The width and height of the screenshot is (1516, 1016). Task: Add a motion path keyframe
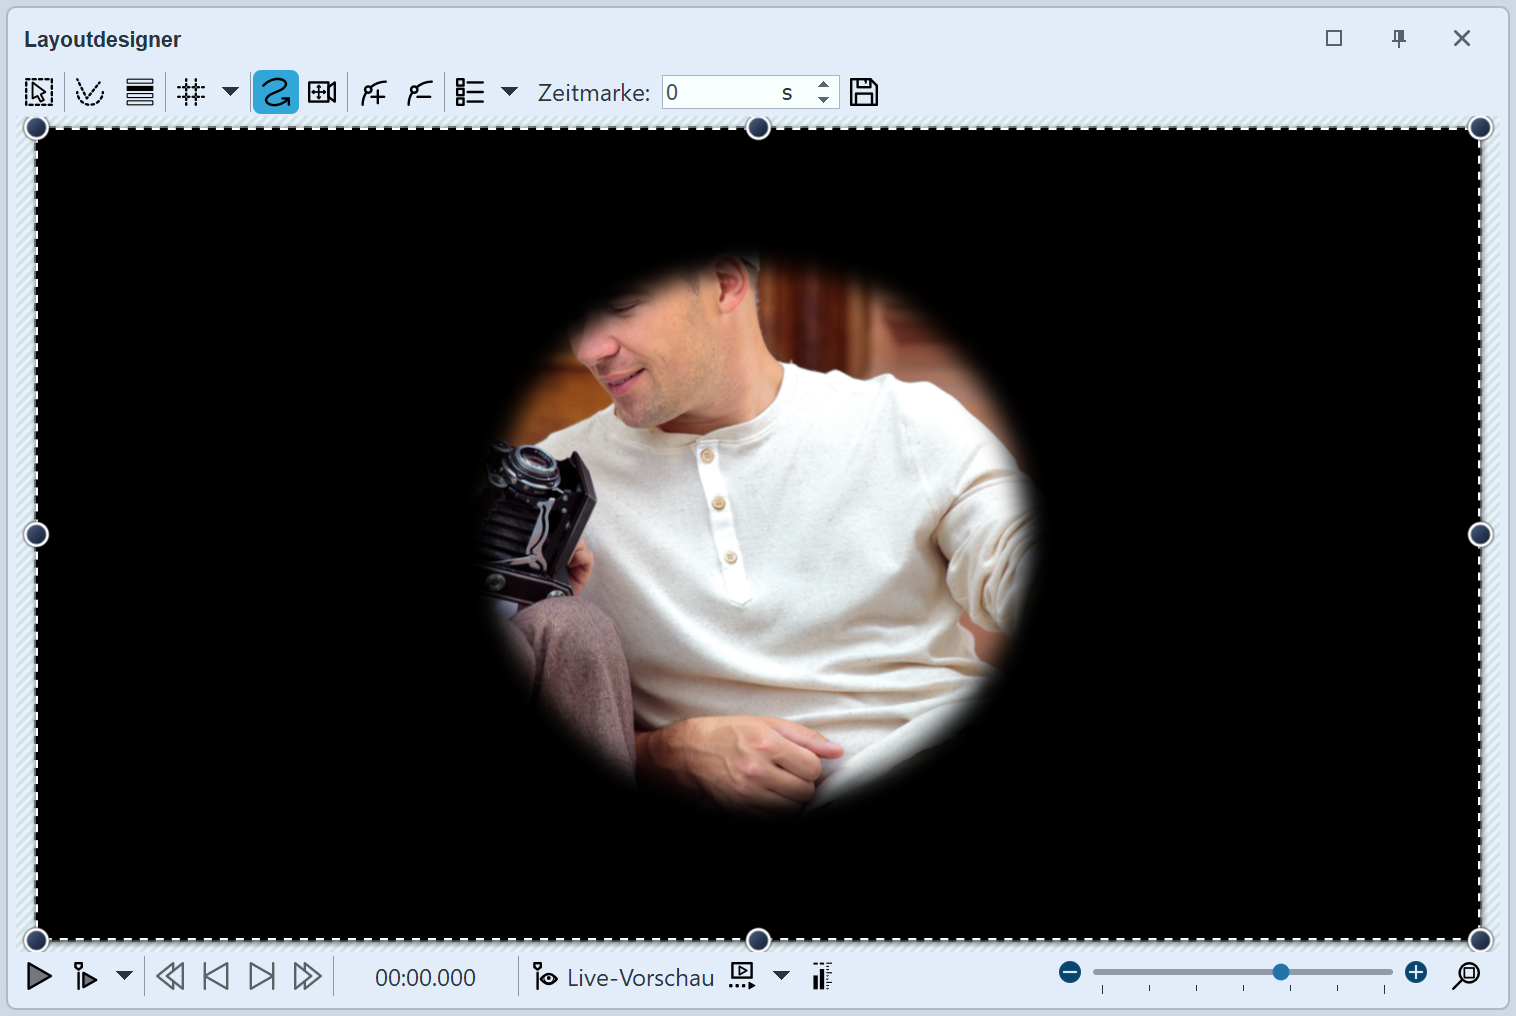374,93
